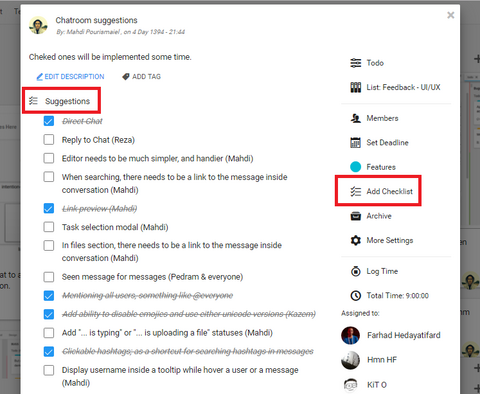Click the Total Time clock icon
Screen dimensions: 480x394
coord(355,295)
